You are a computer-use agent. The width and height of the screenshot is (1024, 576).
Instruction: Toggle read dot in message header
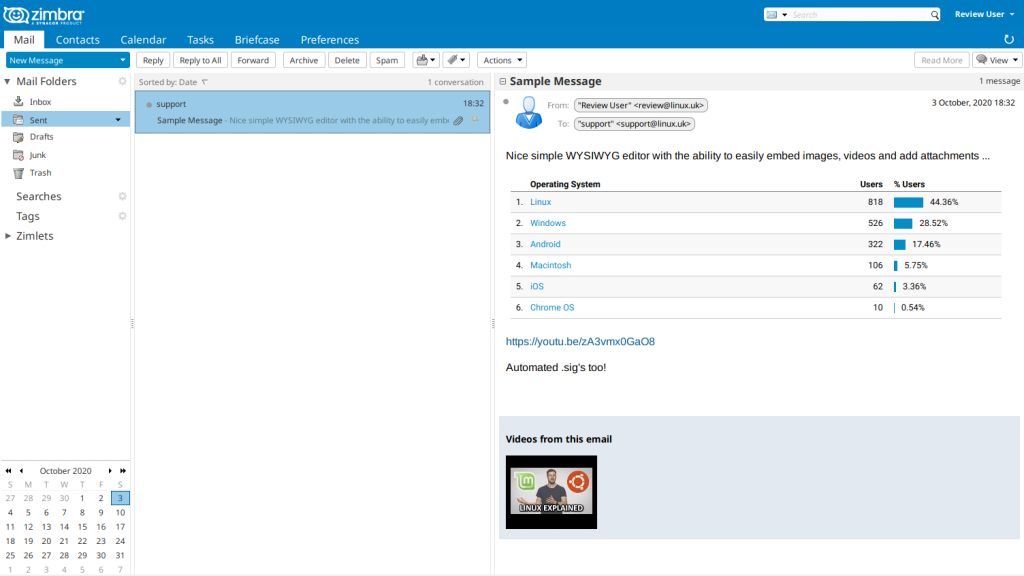(x=506, y=102)
